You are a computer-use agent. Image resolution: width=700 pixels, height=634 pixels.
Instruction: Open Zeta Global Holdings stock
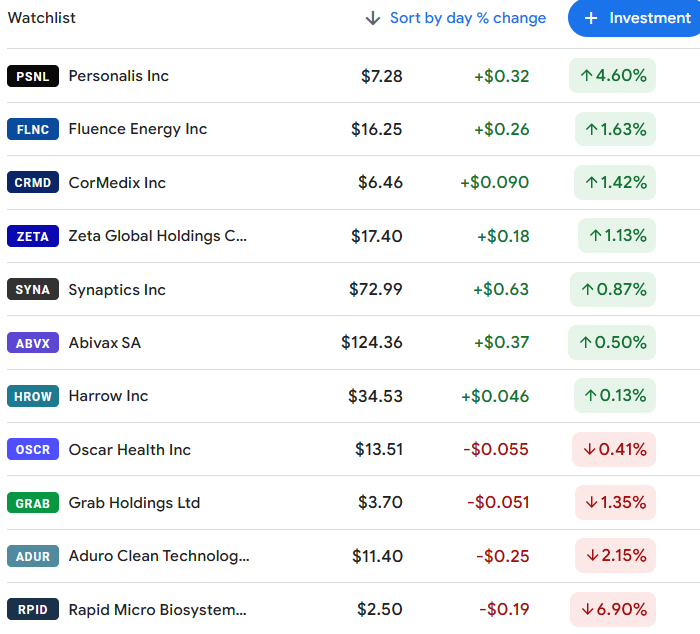tap(157, 236)
